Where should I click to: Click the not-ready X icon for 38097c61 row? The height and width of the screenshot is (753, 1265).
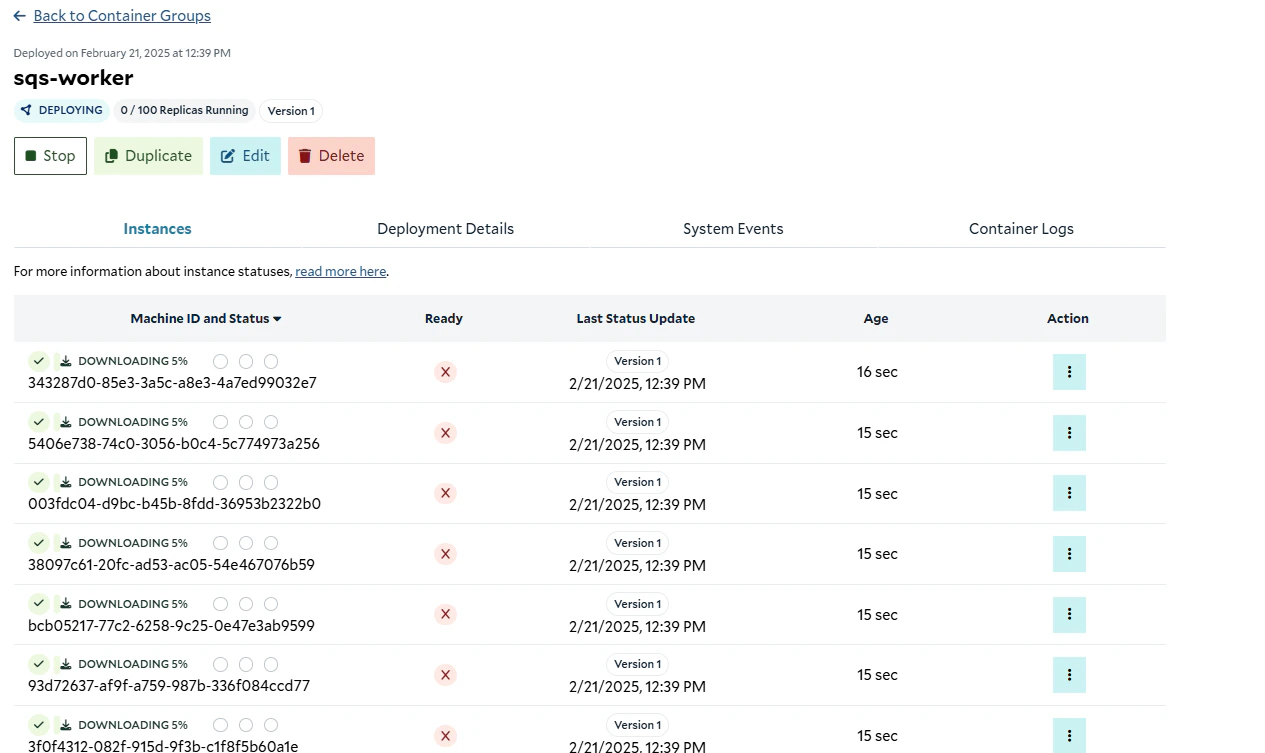(x=445, y=554)
